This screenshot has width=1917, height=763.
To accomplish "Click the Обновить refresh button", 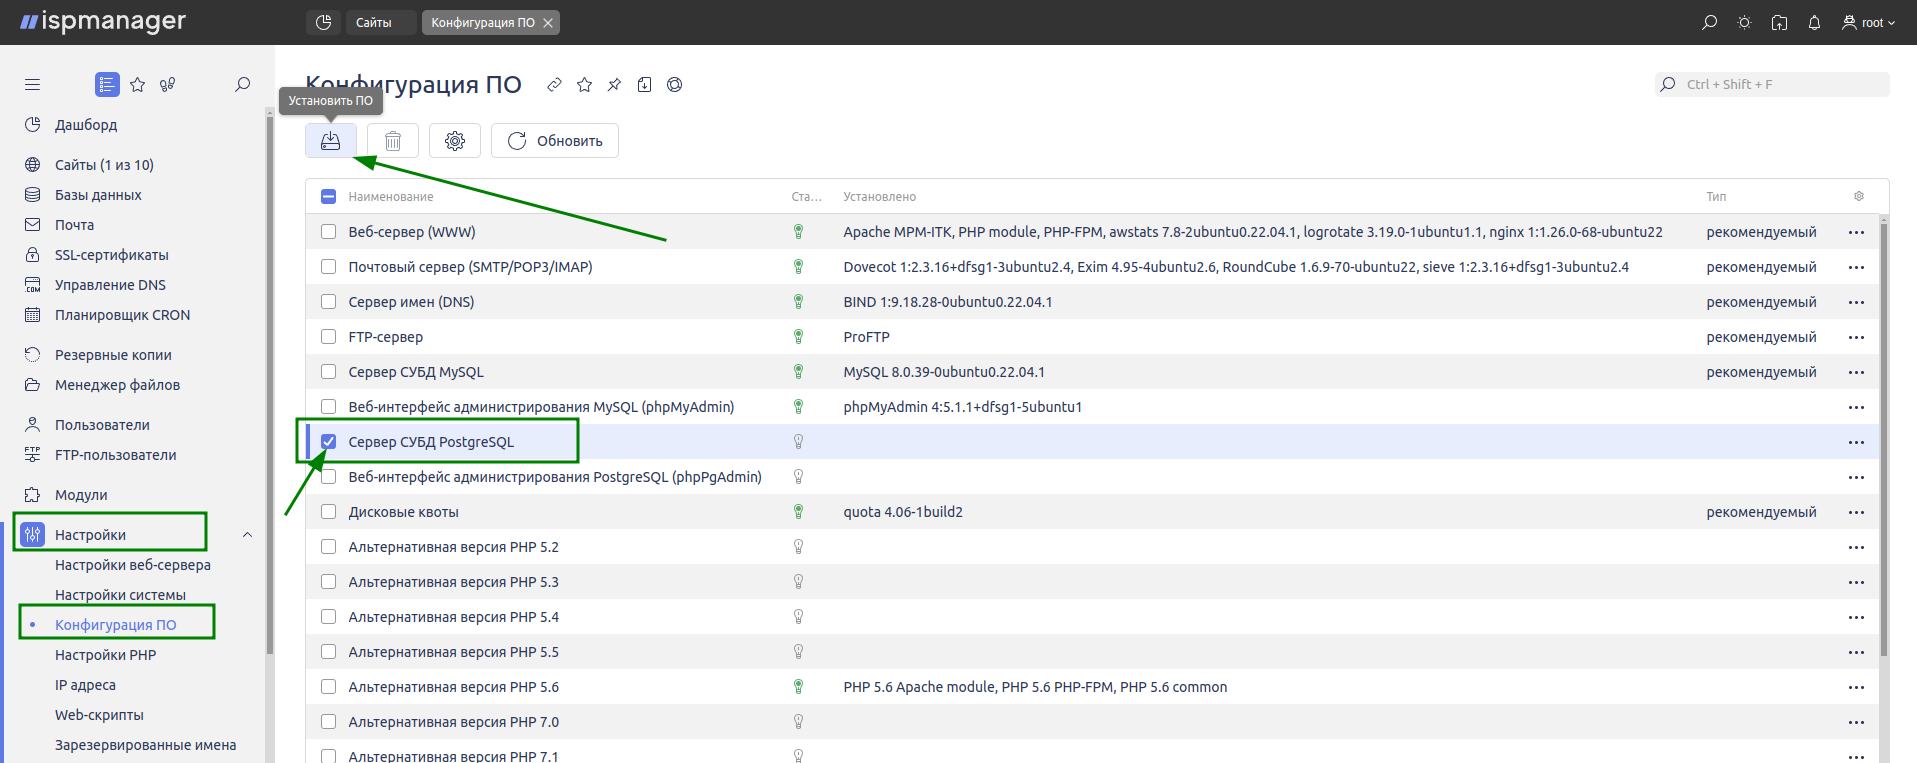I will 555,141.
